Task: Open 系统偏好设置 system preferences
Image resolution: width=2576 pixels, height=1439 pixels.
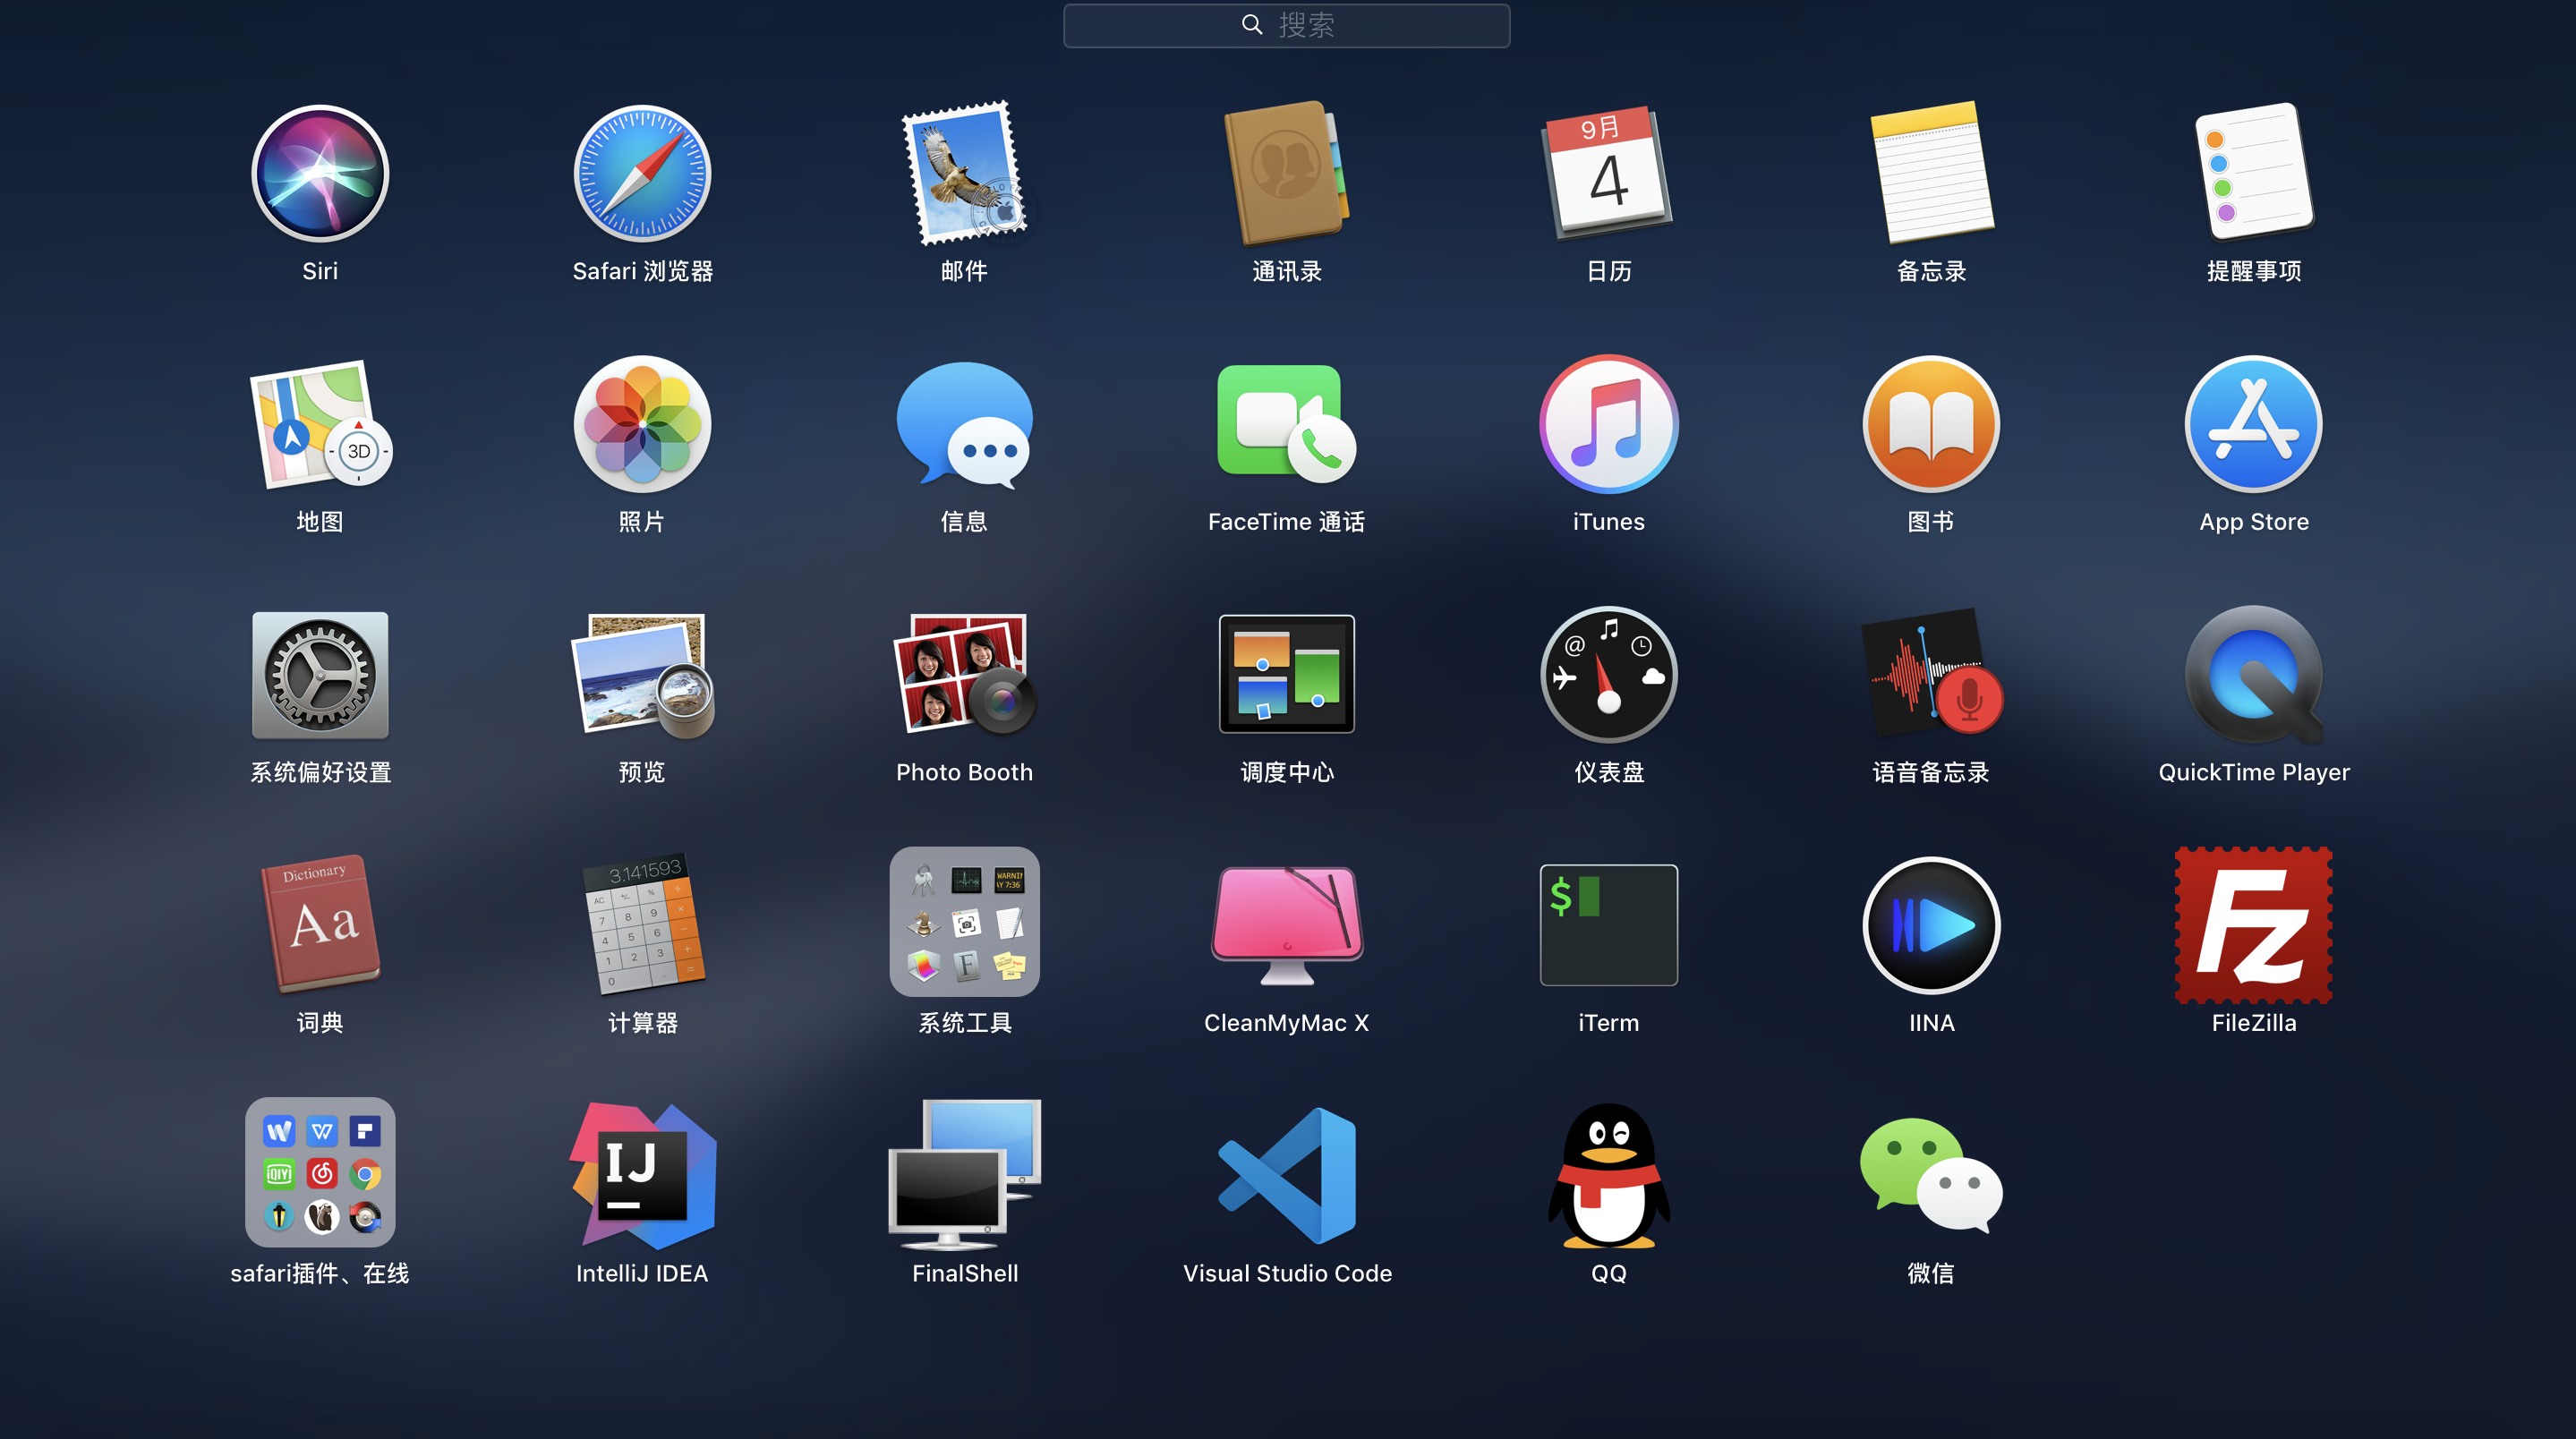Action: [320, 675]
